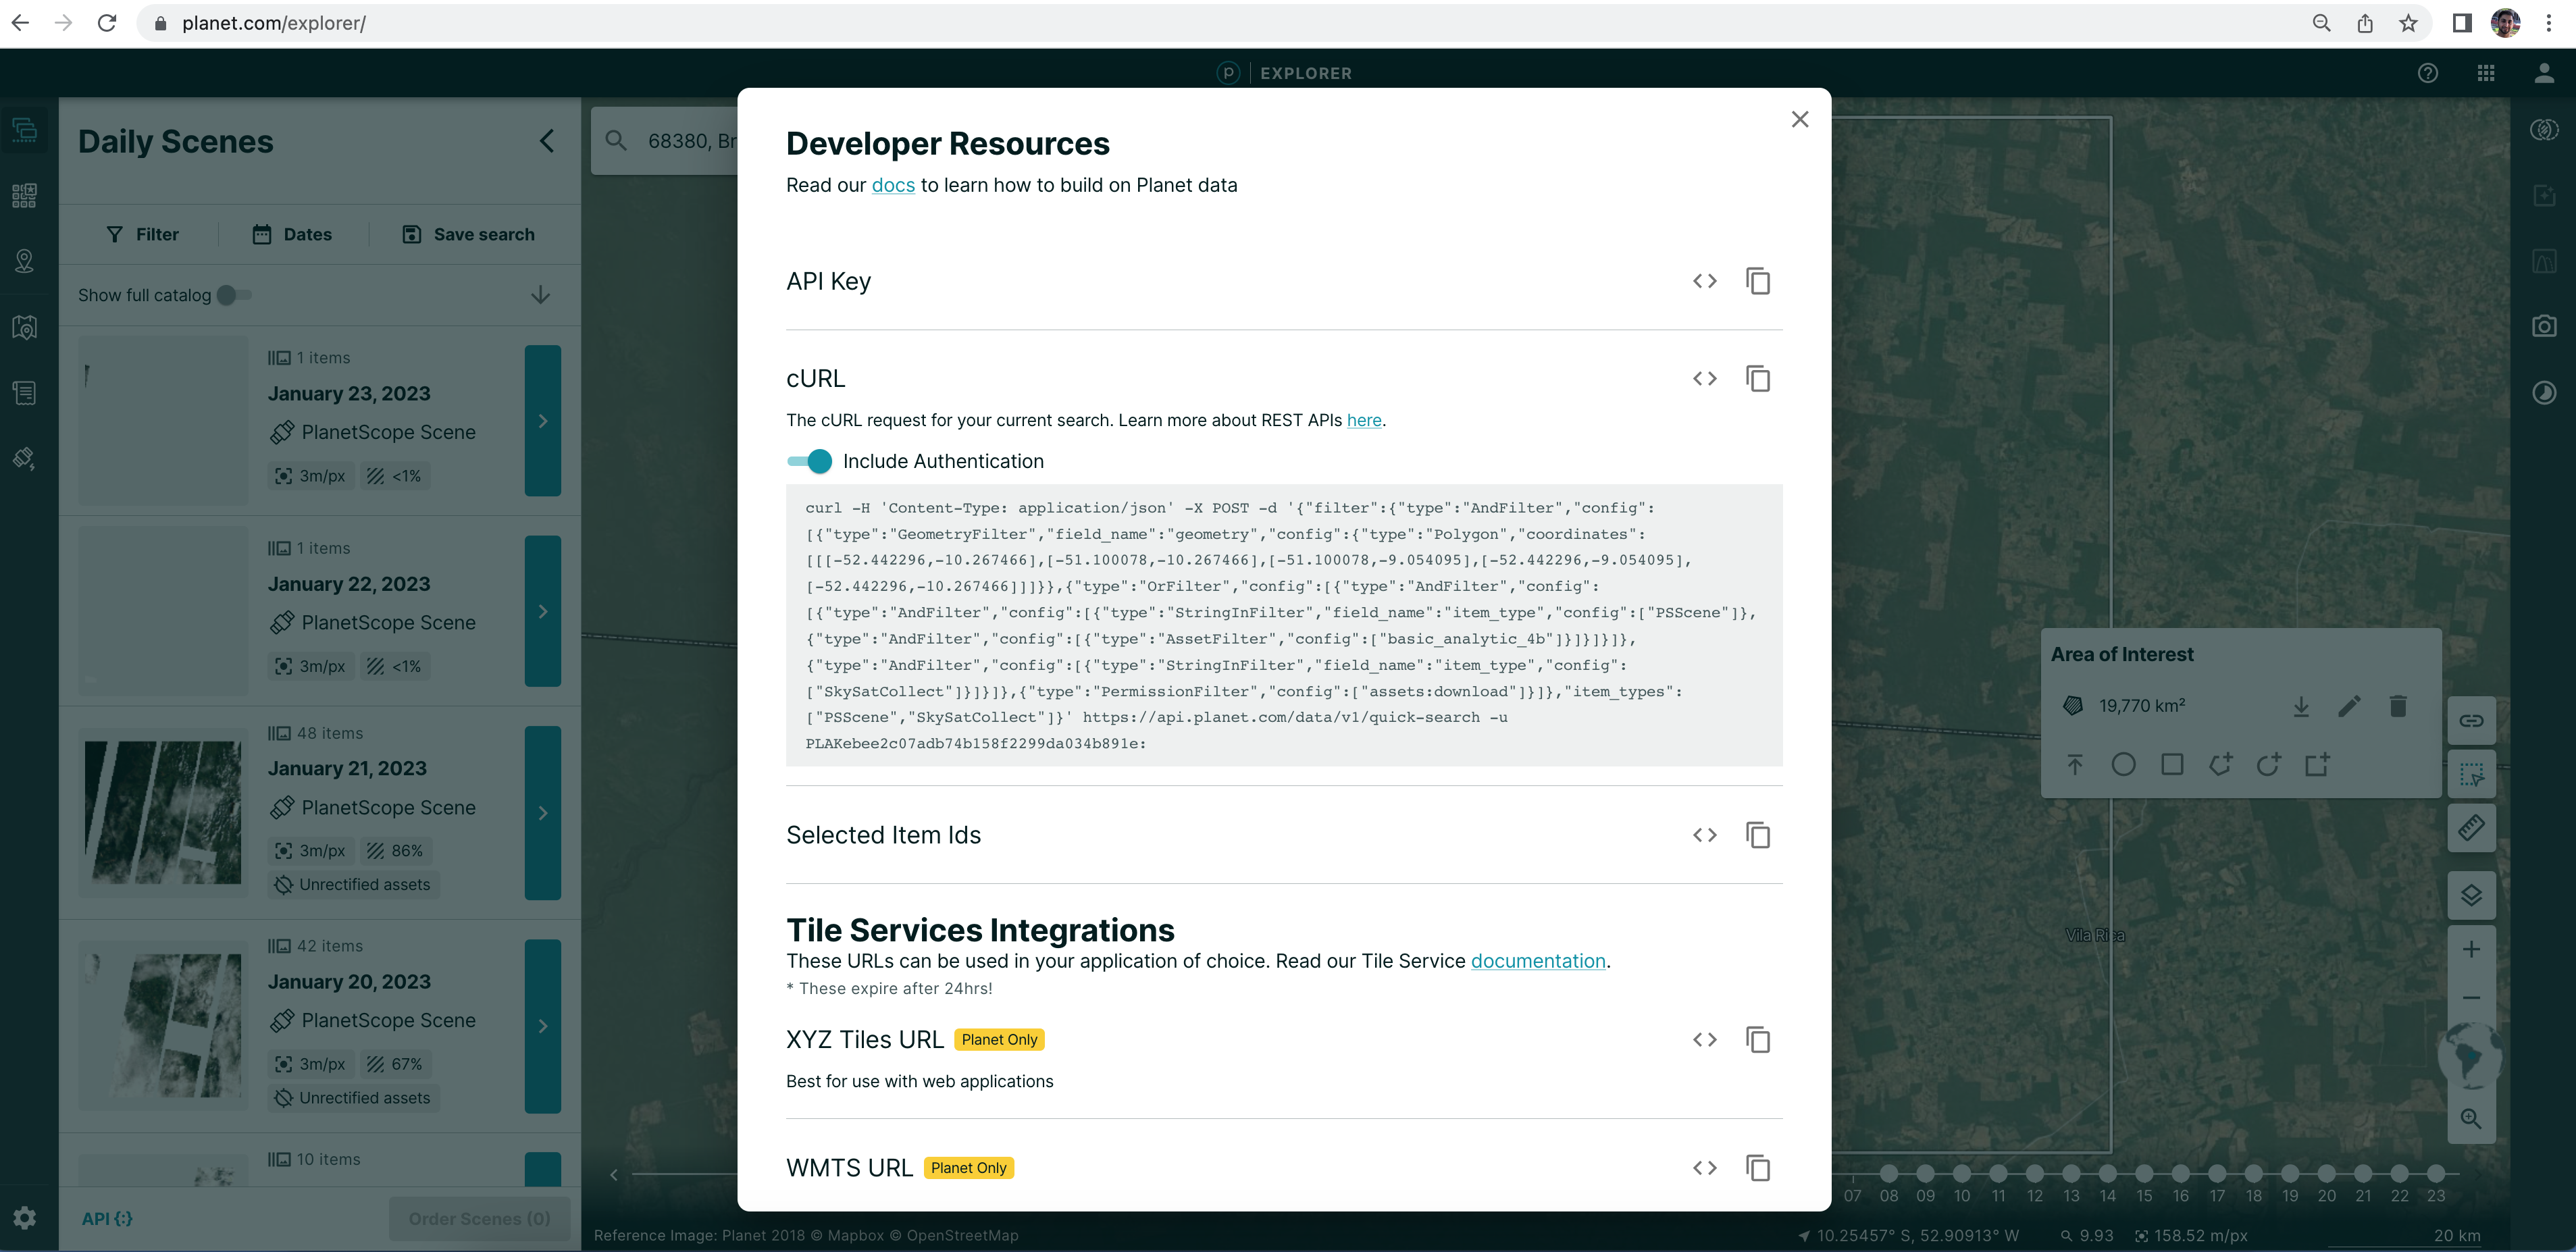This screenshot has height=1252, width=2576.
Task: Copy the cURL request
Action: pos(1757,379)
